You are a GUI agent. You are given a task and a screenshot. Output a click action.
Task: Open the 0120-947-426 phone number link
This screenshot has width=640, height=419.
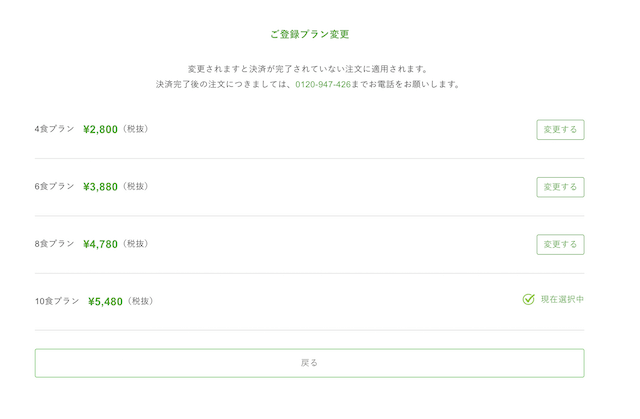[323, 84]
